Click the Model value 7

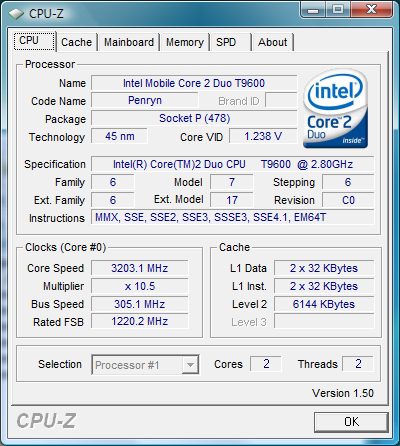[x=232, y=182]
